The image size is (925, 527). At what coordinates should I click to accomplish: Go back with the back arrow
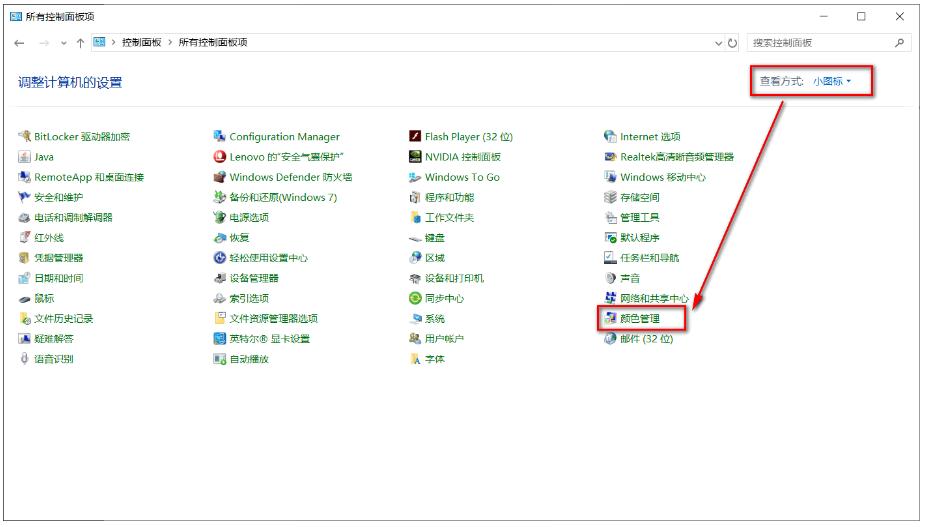coord(19,43)
